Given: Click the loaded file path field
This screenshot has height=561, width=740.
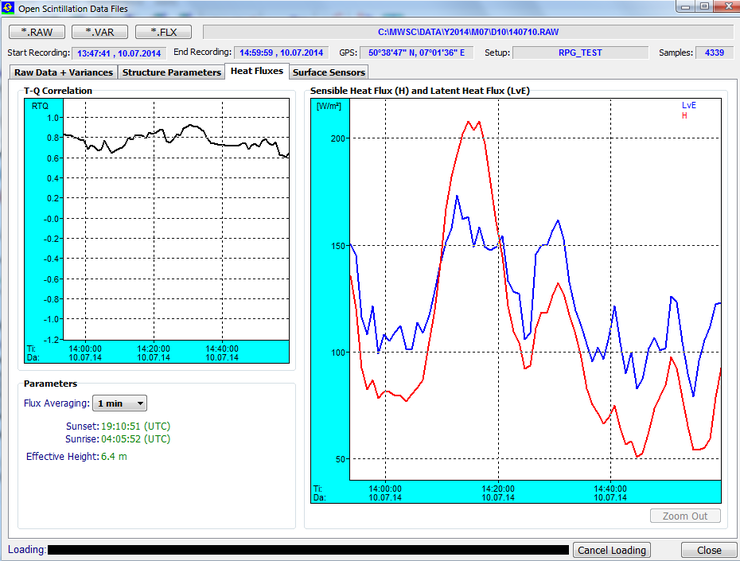Looking at the screenshot, I should click(468, 32).
